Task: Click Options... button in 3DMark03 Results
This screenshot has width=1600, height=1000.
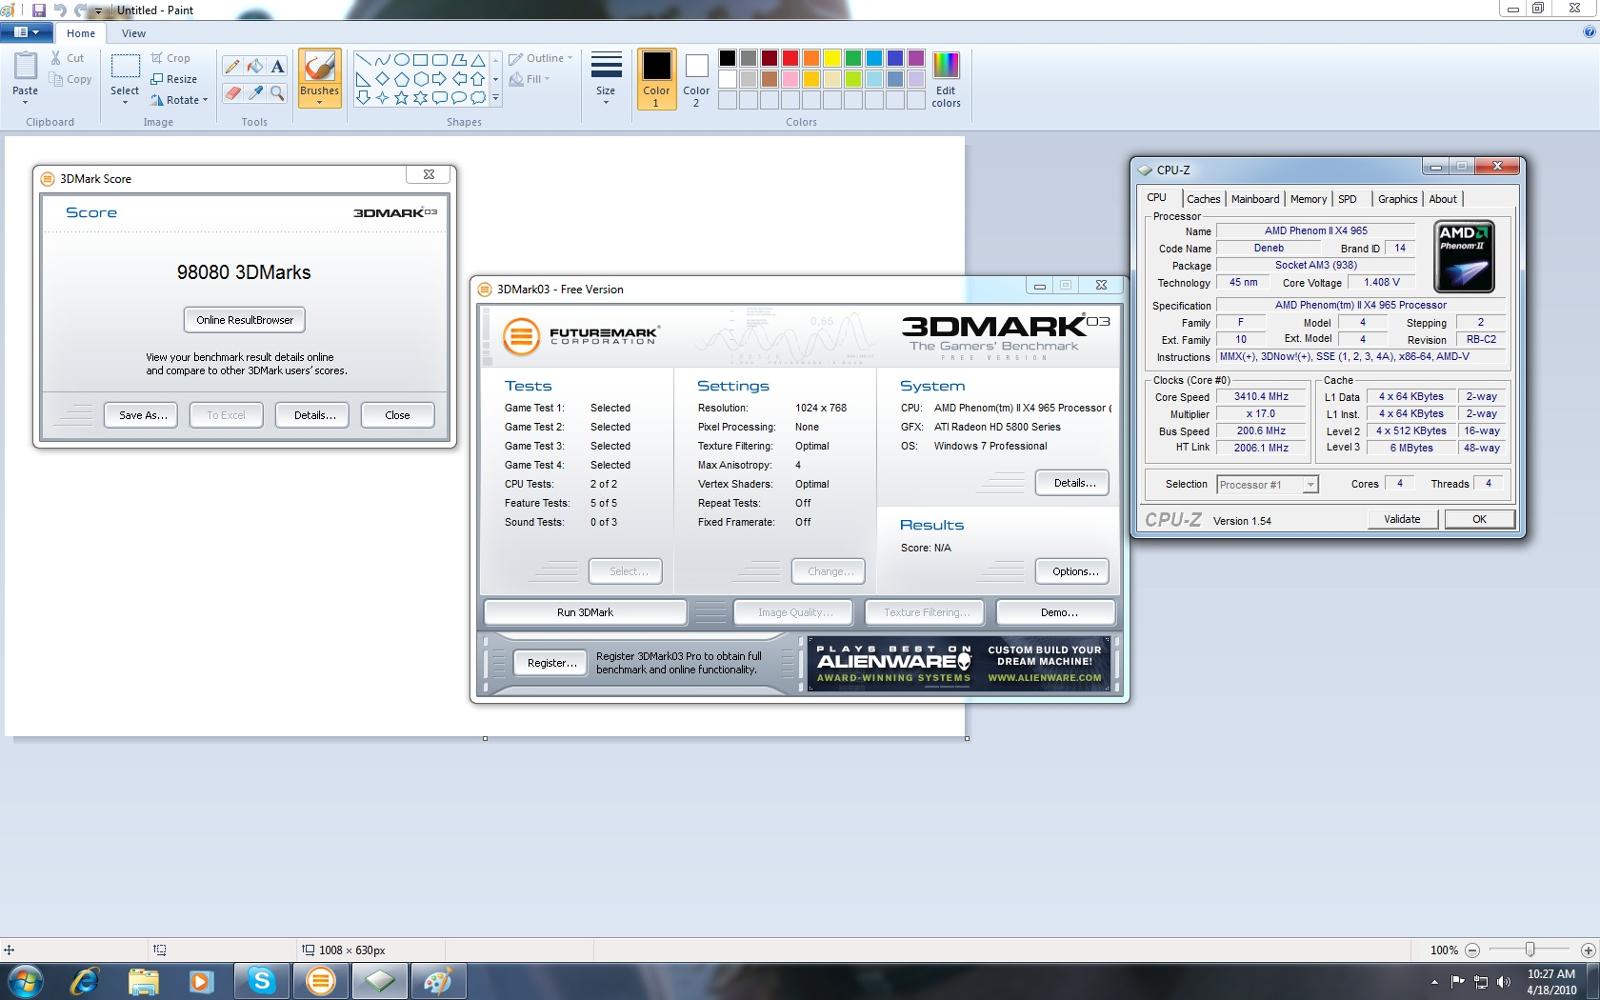Action: pos(1074,572)
